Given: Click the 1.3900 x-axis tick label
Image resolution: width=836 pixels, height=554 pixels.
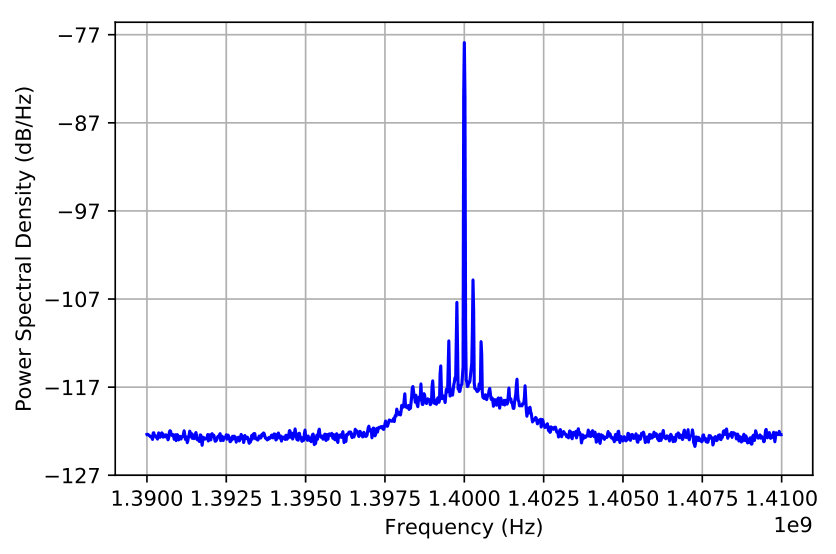Looking at the screenshot, I should coord(147,499).
